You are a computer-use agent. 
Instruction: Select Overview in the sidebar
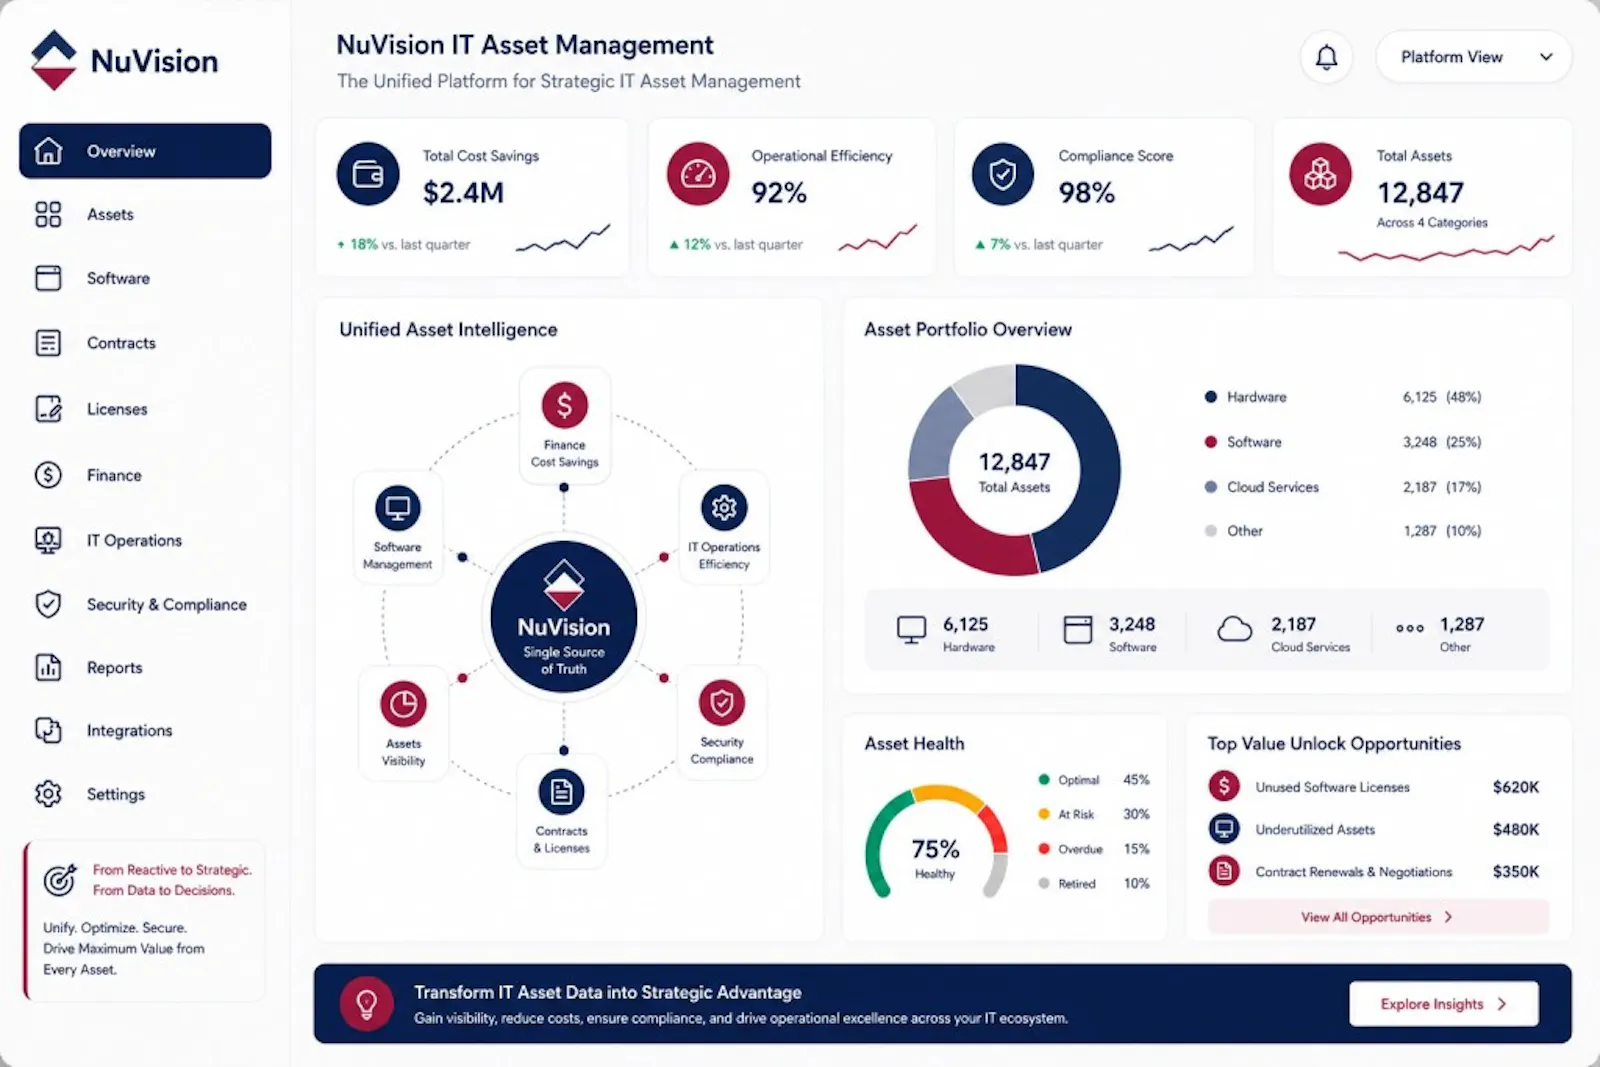145,151
